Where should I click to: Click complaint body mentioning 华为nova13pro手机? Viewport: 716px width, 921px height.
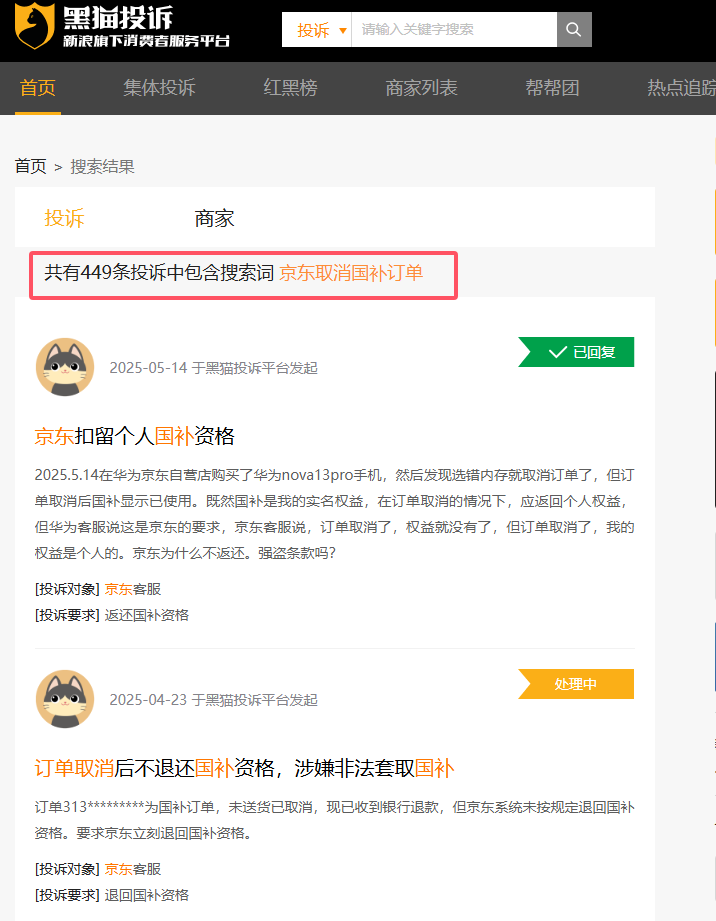(334, 514)
